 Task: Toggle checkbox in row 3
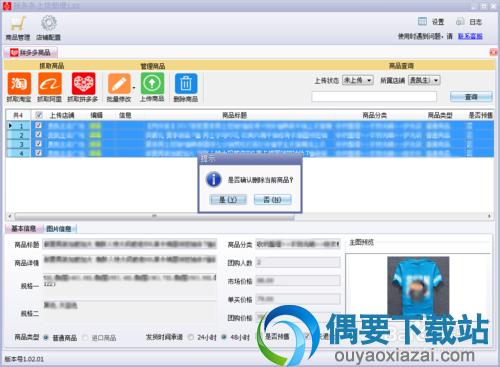pyautogui.click(x=39, y=144)
